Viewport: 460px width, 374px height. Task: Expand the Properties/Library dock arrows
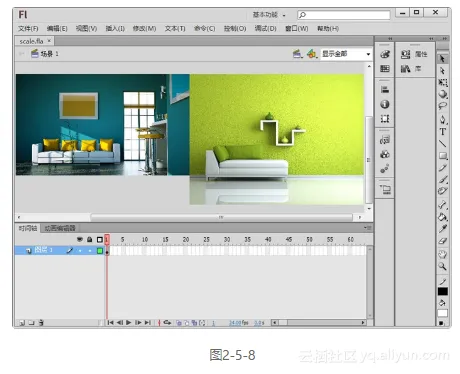pyautogui.click(x=431, y=39)
